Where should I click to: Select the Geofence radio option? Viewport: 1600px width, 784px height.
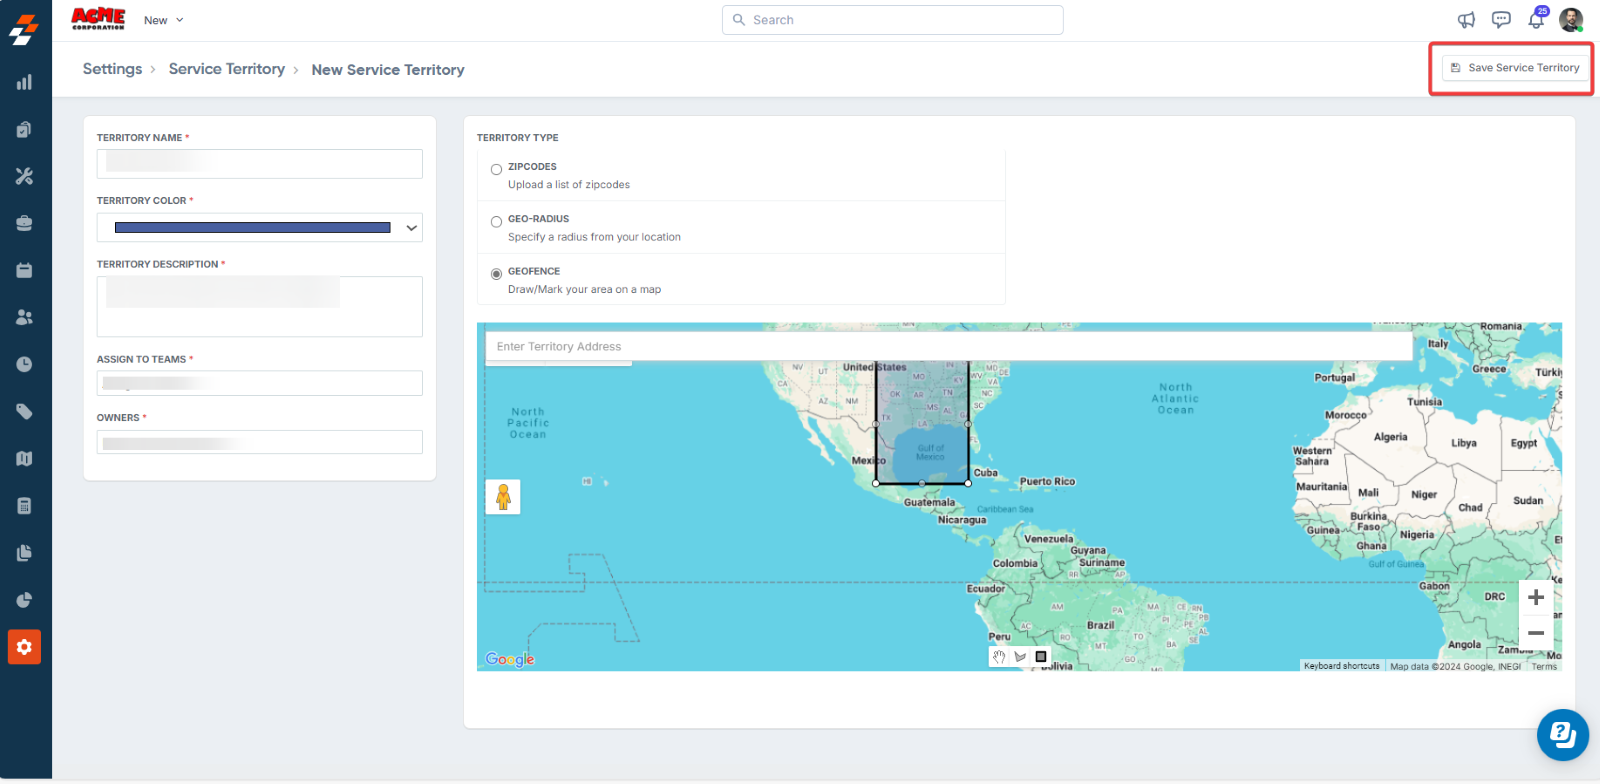pos(496,274)
